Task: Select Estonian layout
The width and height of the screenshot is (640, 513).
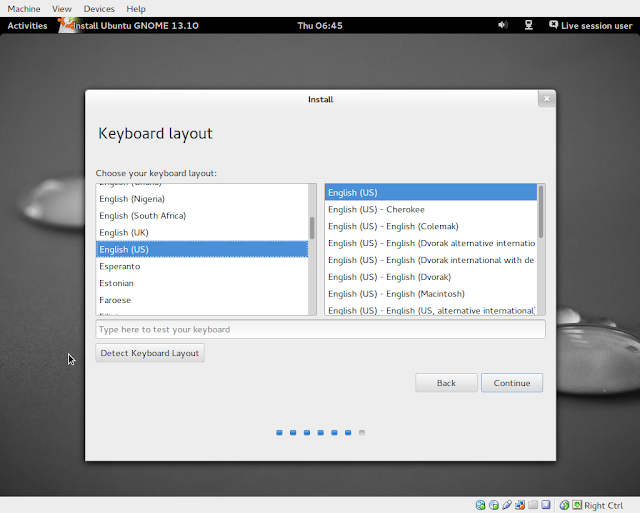Action: coord(202,283)
